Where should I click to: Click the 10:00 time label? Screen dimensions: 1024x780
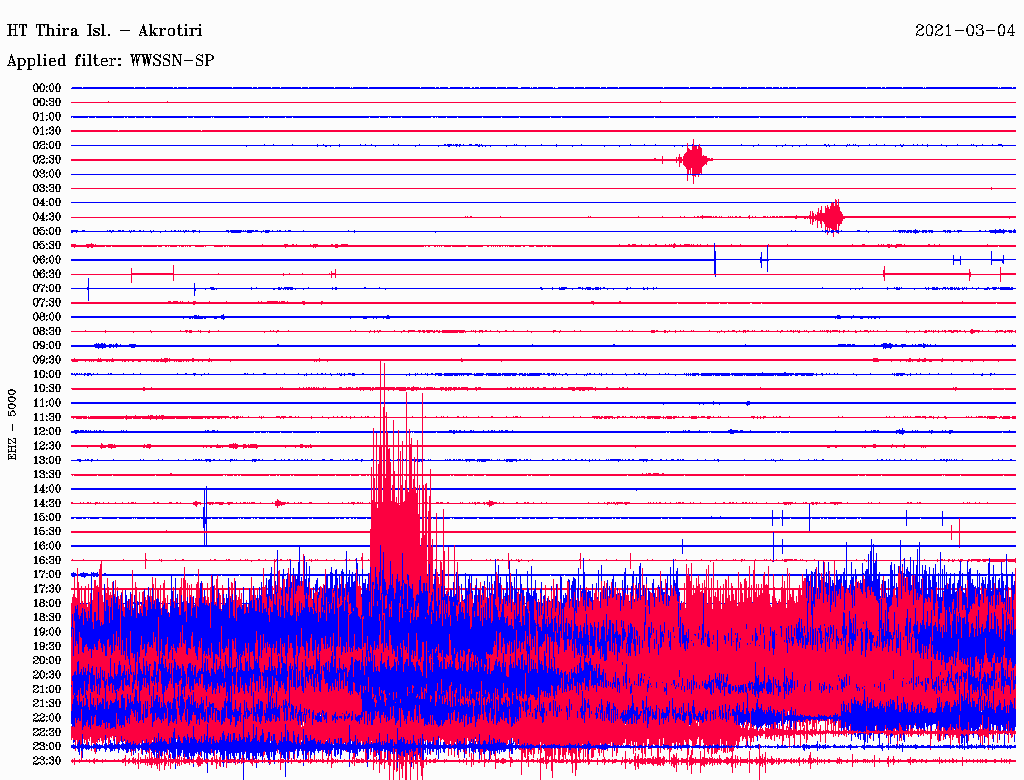(47, 374)
